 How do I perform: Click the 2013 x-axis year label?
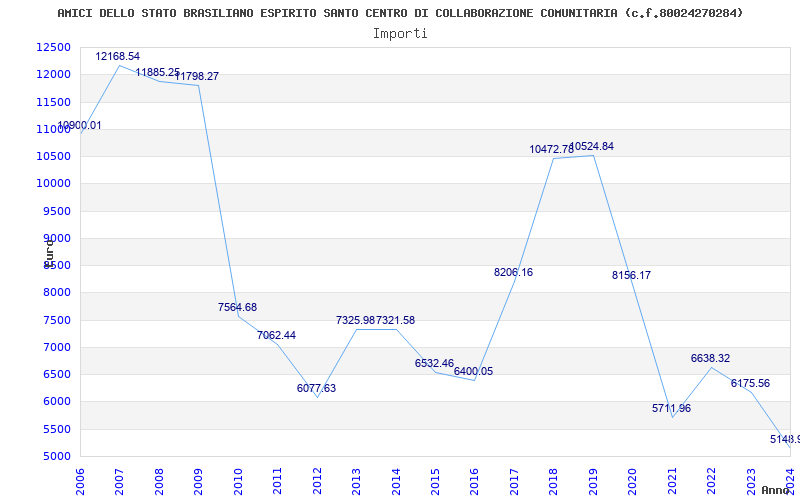coord(356,482)
